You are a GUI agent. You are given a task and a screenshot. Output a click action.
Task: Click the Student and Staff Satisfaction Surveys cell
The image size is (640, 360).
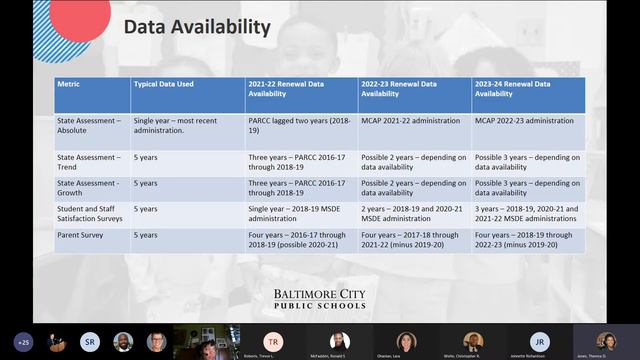(92, 214)
